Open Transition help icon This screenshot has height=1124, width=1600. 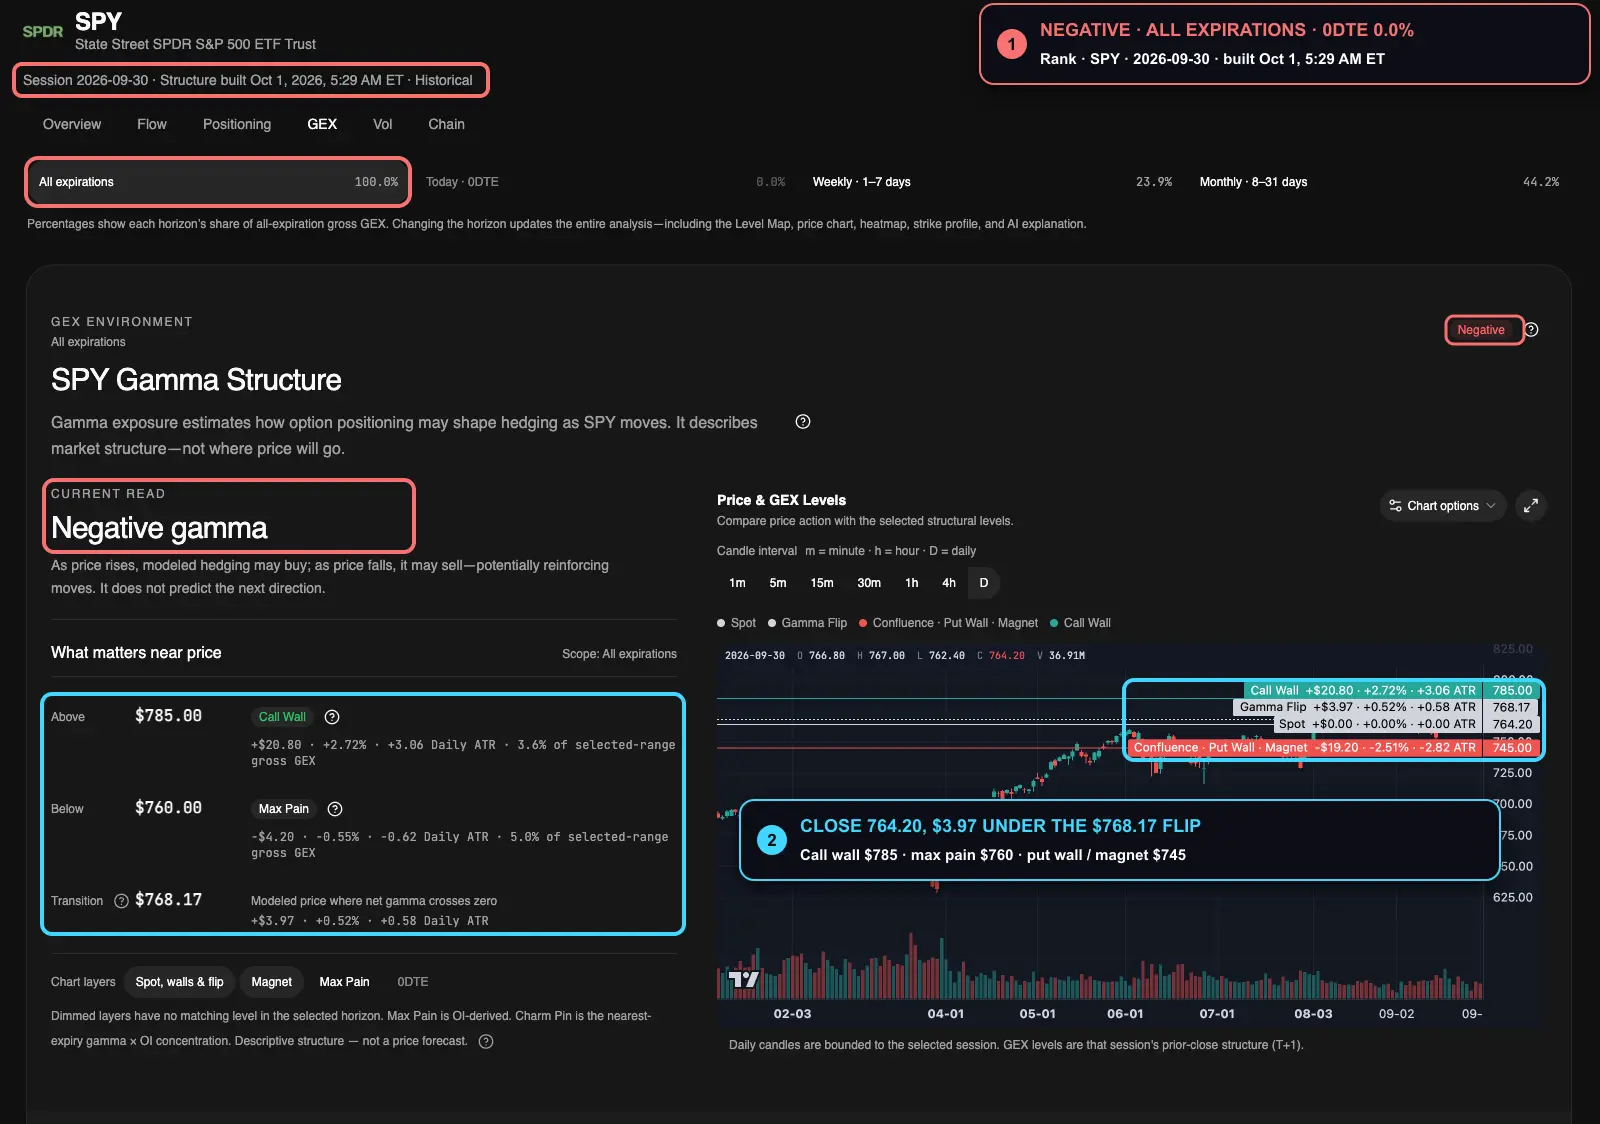(121, 901)
